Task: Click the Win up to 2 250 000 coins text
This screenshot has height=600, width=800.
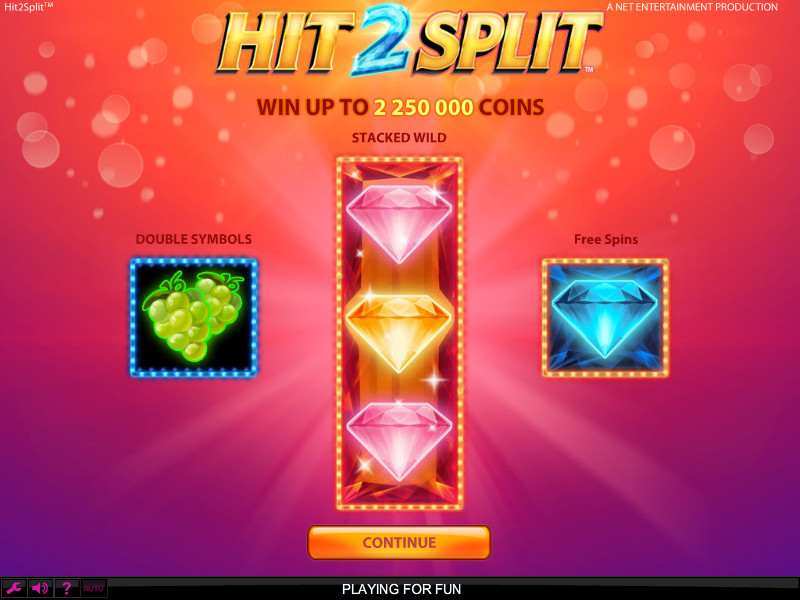Action: pos(401,108)
